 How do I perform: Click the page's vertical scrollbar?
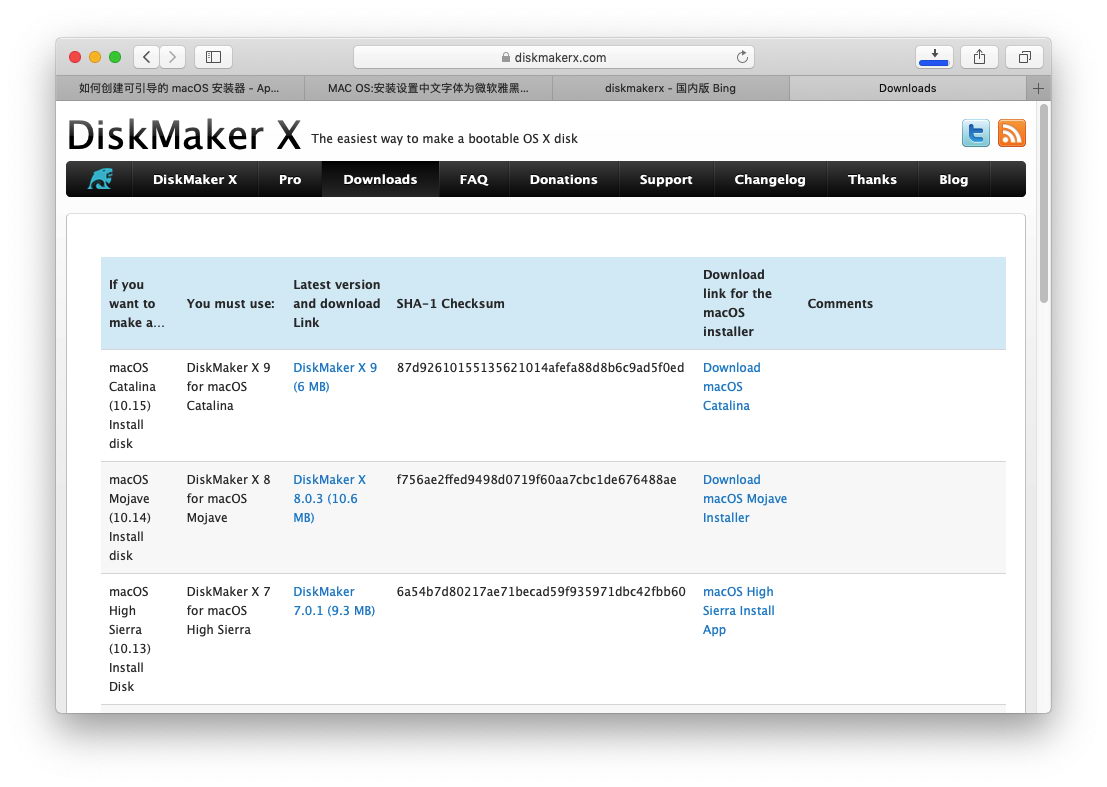click(x=1044, y=200)
